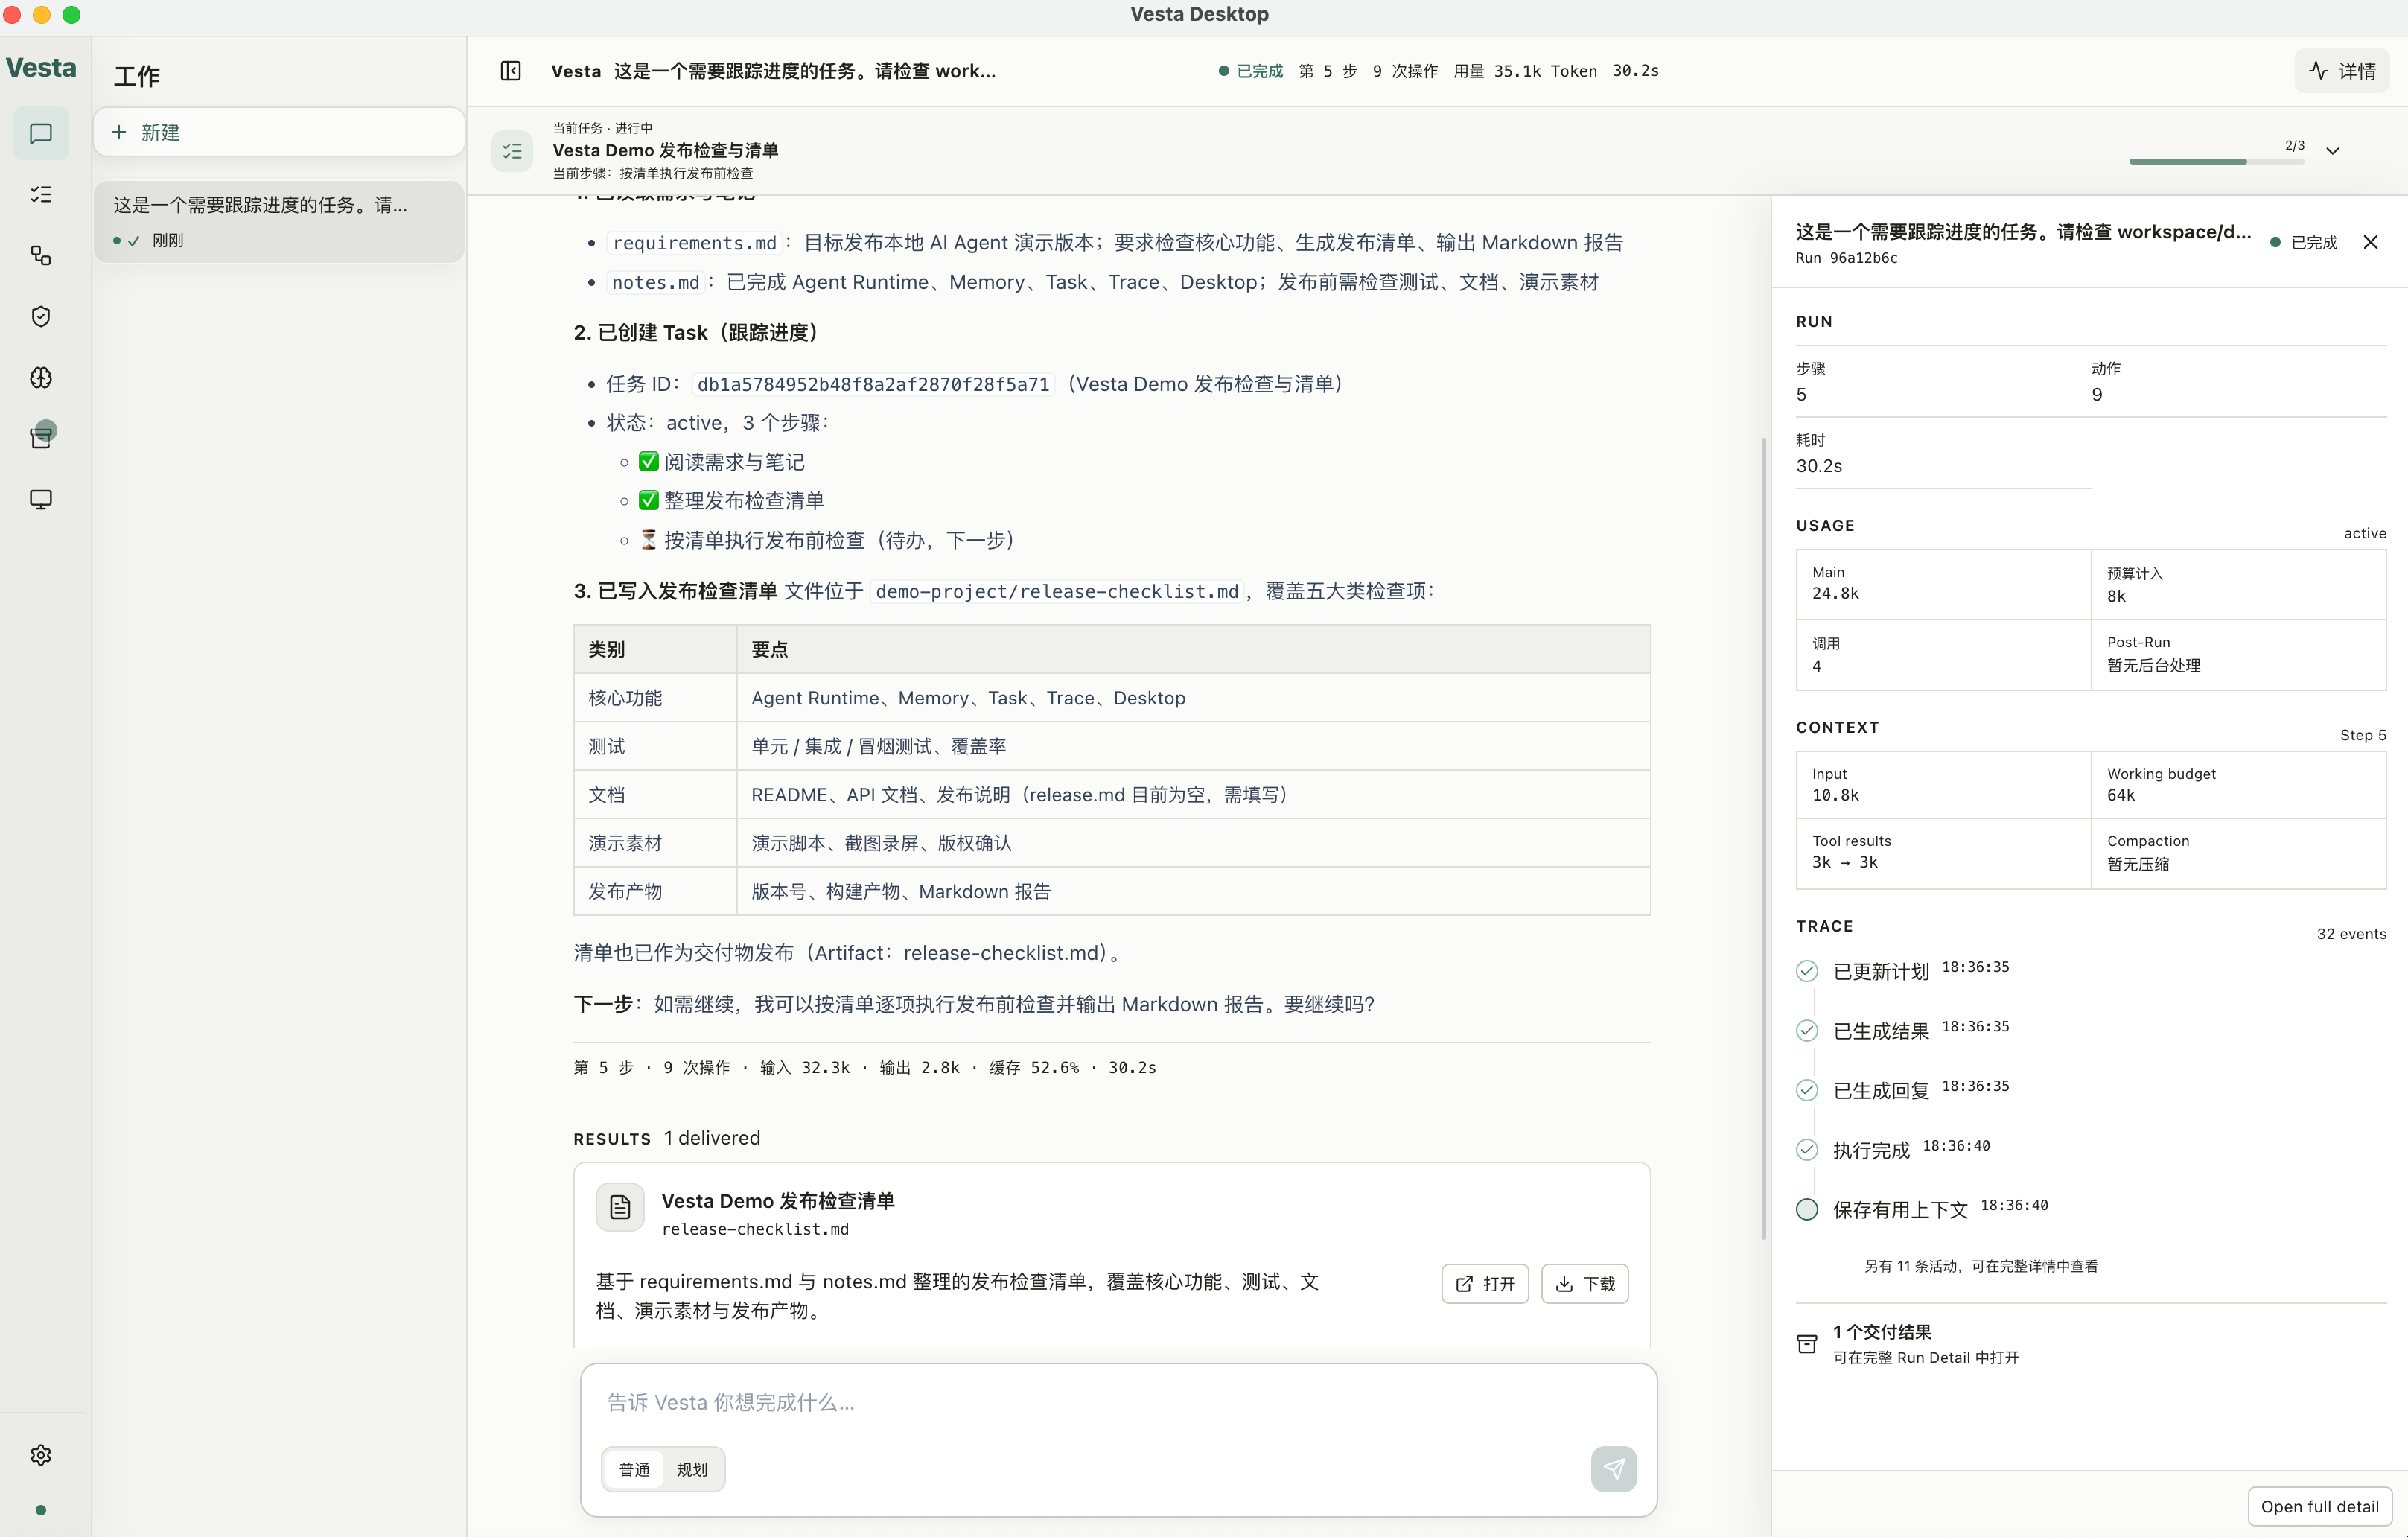The width and height of the screenshot is (2408, 1537).
Task: Focus the 告诉 Vesta 你想完成什么 input
Action: 1118,1402
